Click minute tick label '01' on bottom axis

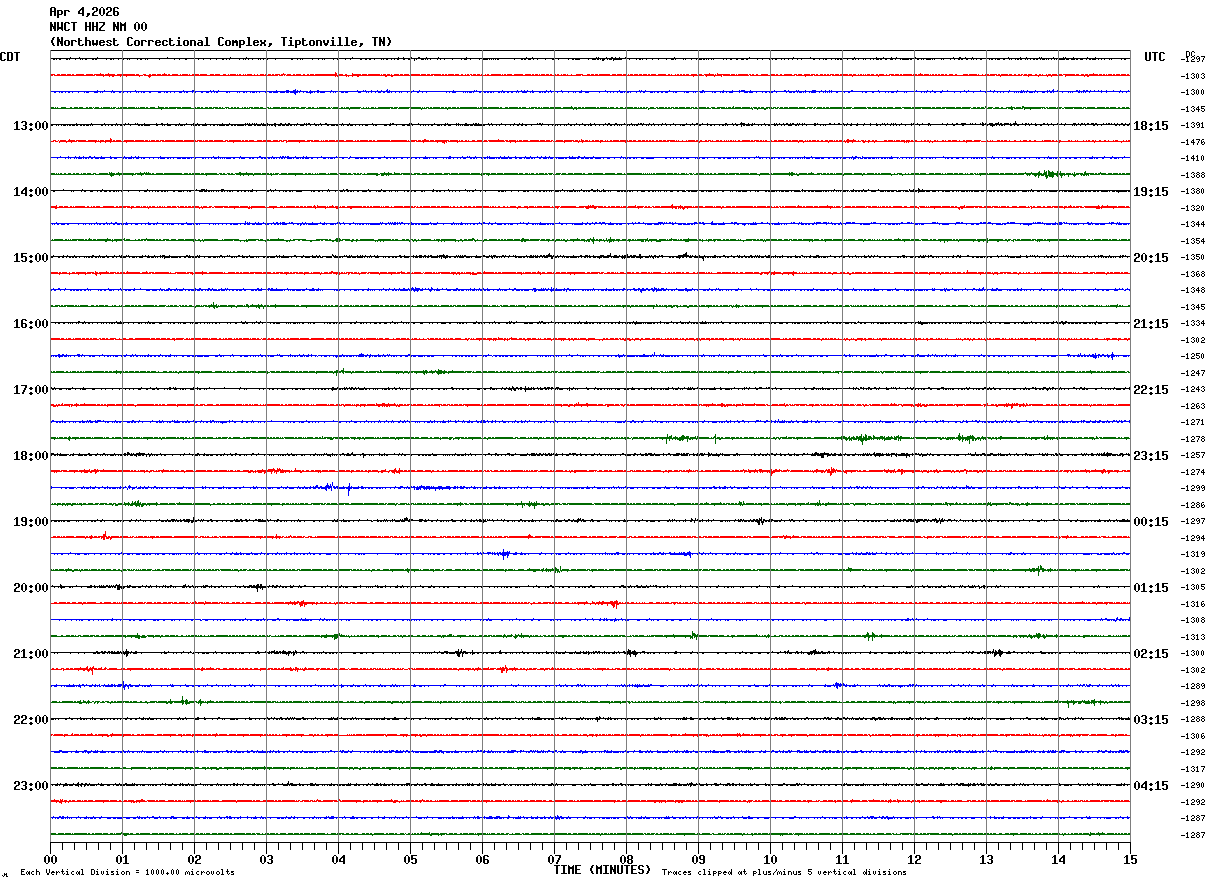click(x=122, y=859)
